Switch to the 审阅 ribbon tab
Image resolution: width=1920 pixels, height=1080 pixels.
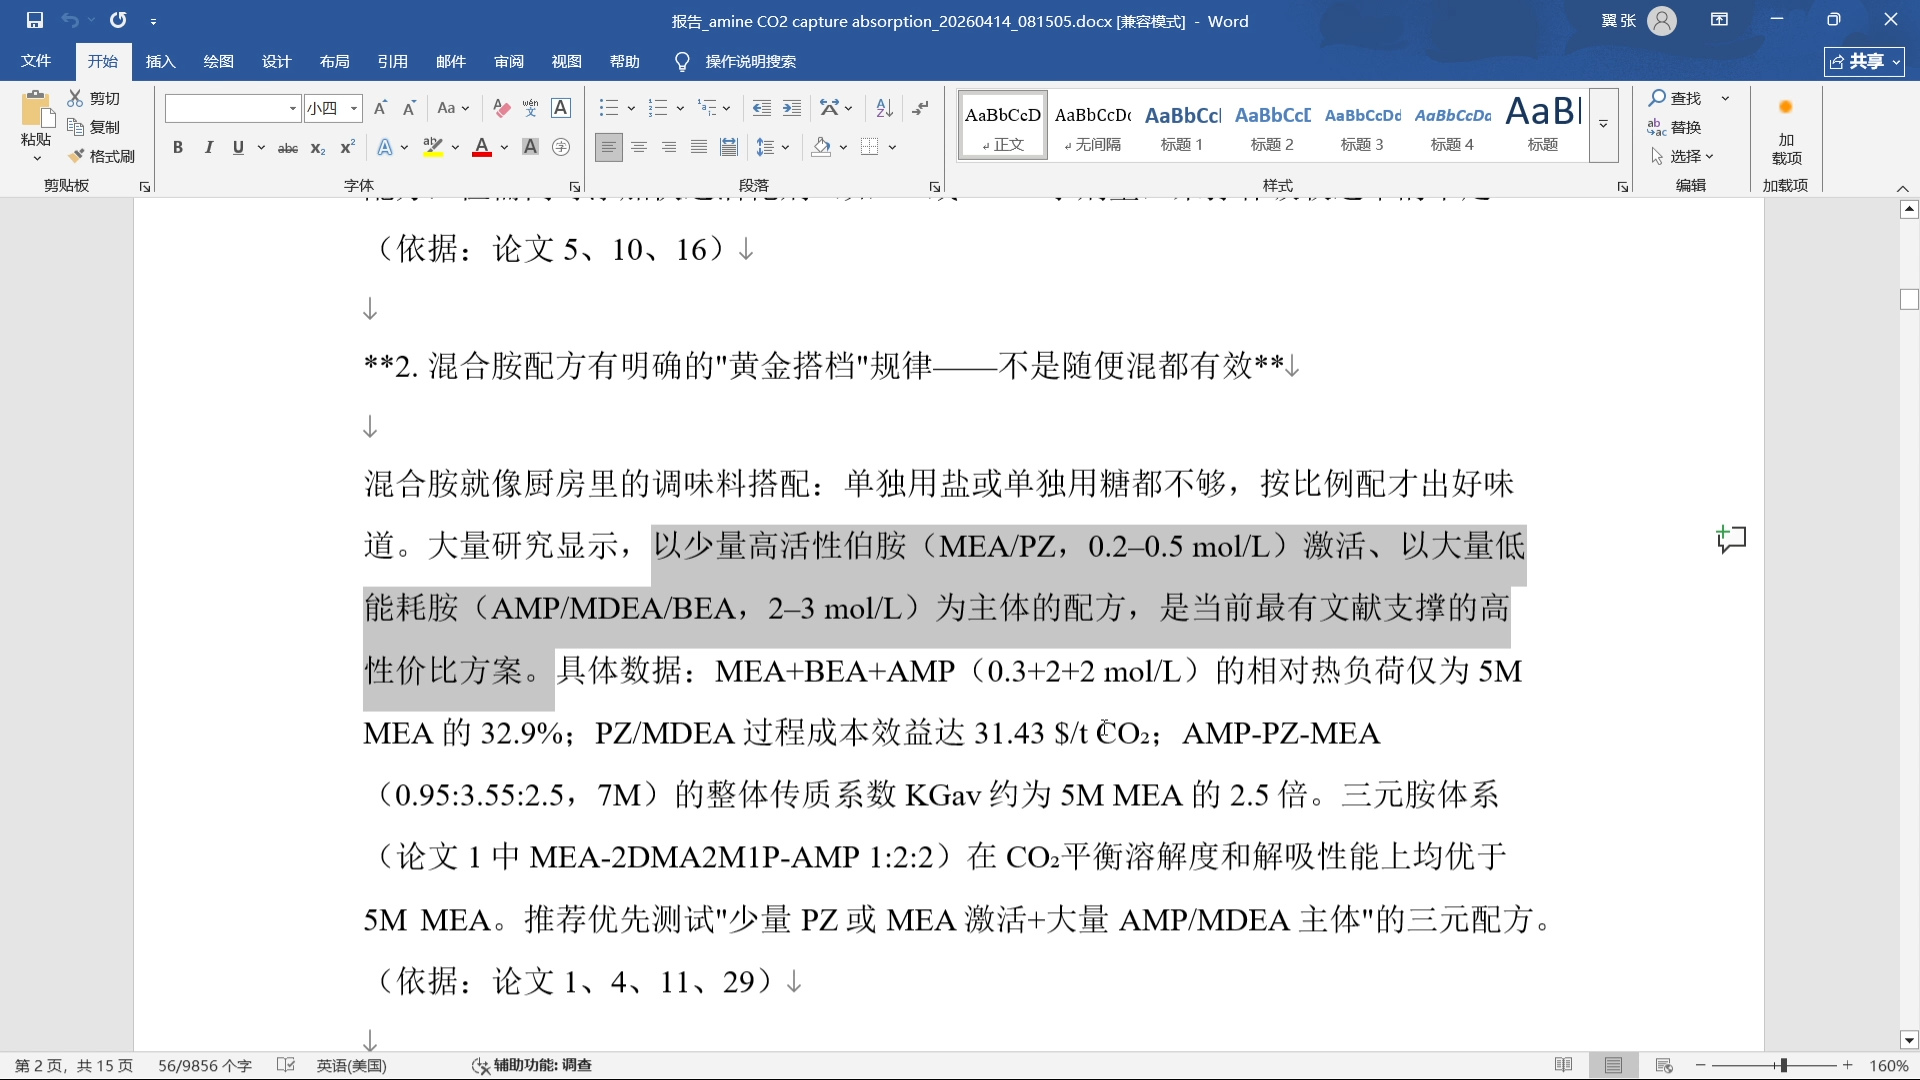pyautogui.click(x=508, y=61)
